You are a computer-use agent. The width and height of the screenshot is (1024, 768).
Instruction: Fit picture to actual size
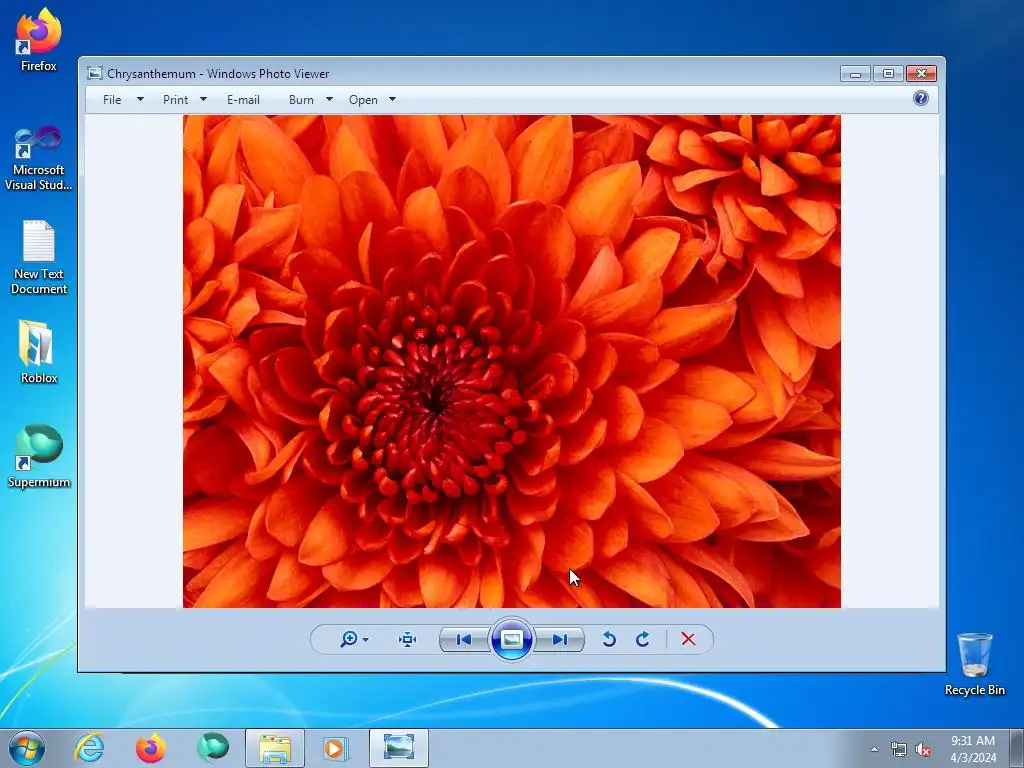pos(408,639)
